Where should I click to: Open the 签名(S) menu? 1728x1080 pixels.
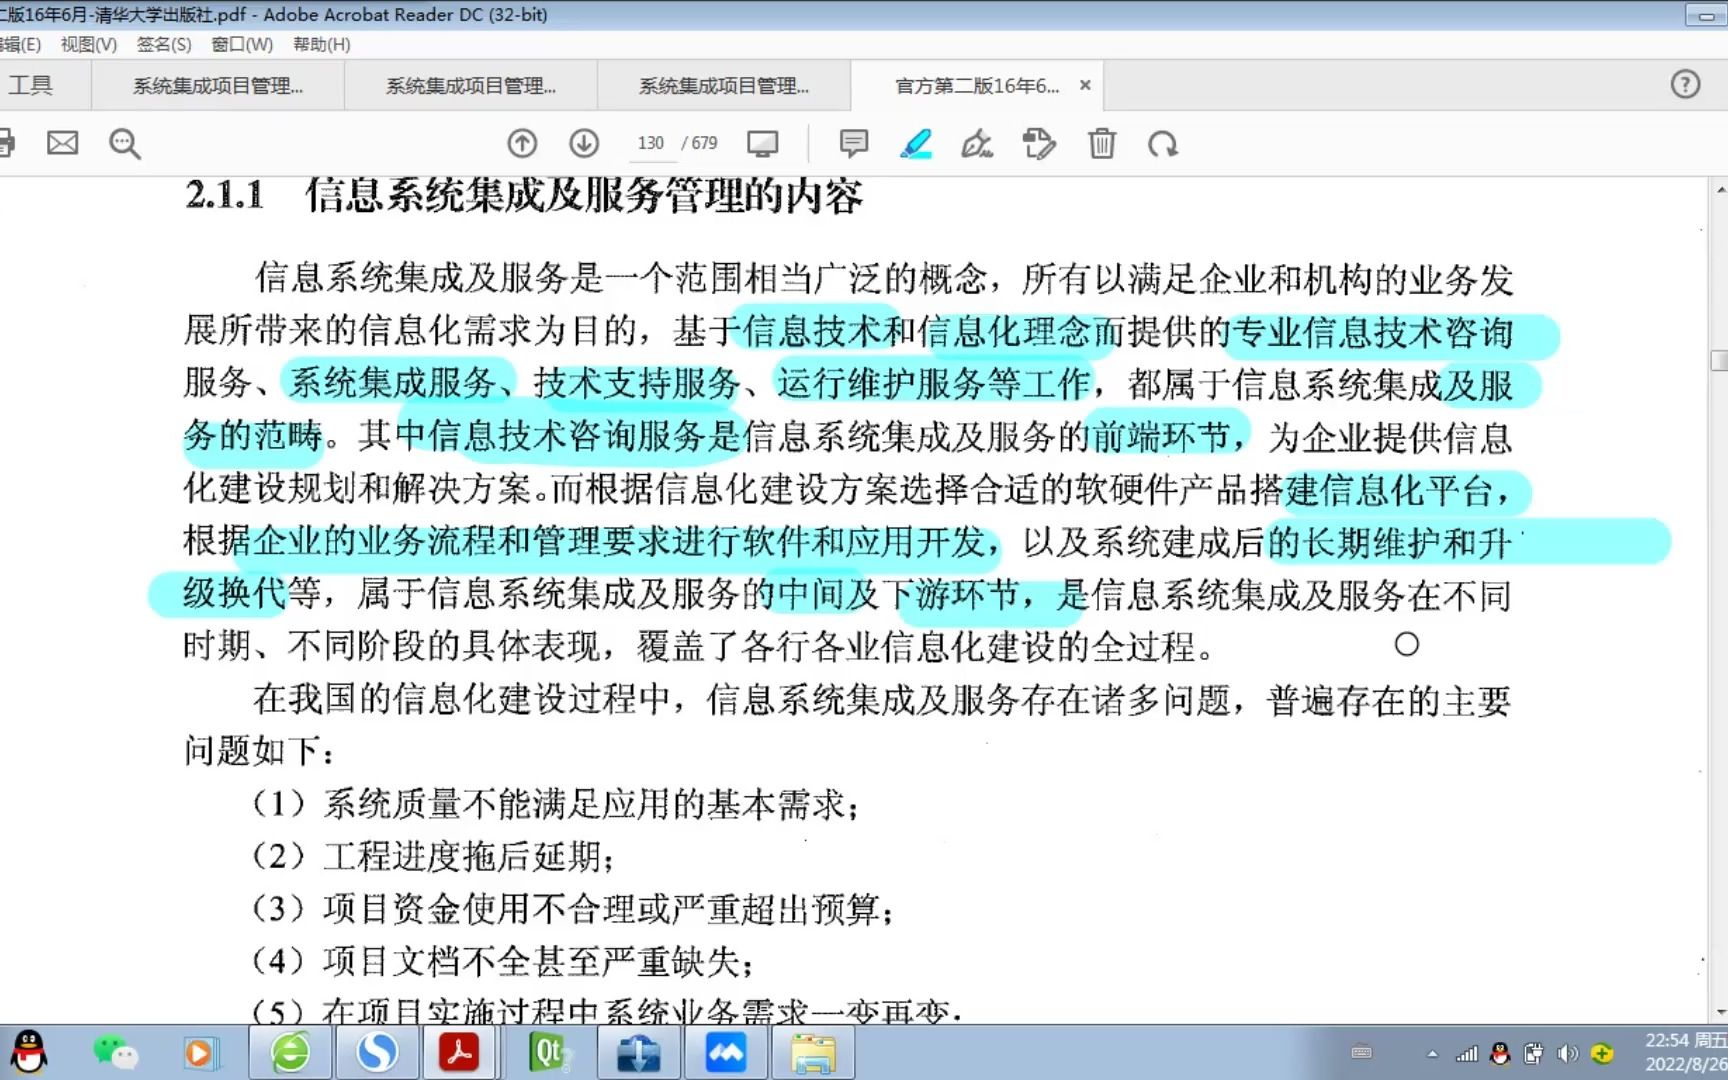[x=164, y=44]
